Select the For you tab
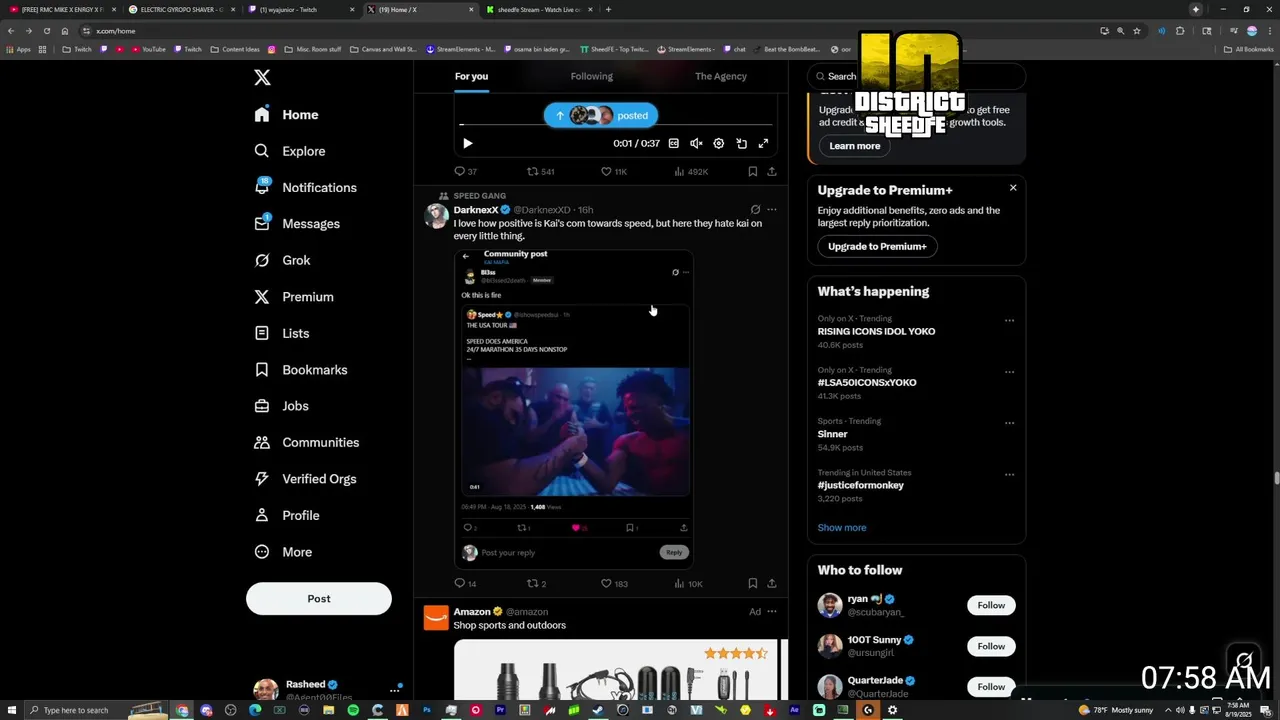Screen dimensions: 1280x720 471,76
